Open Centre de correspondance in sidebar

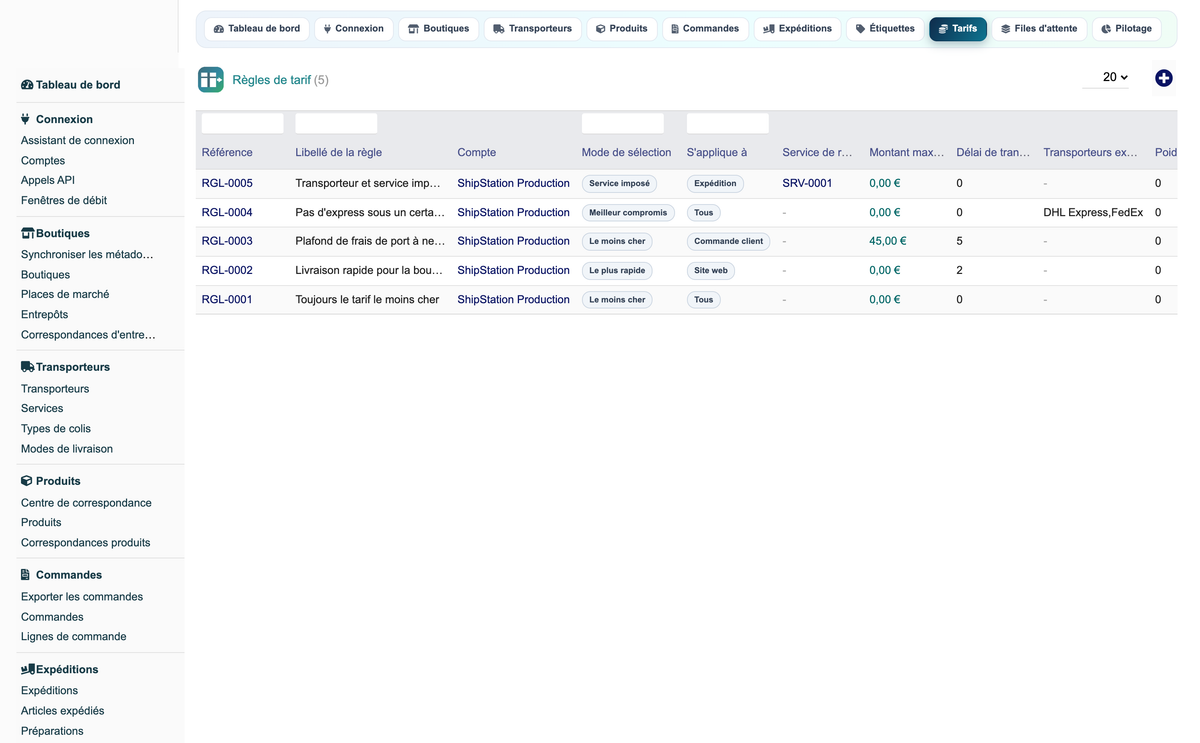(86, 503)
